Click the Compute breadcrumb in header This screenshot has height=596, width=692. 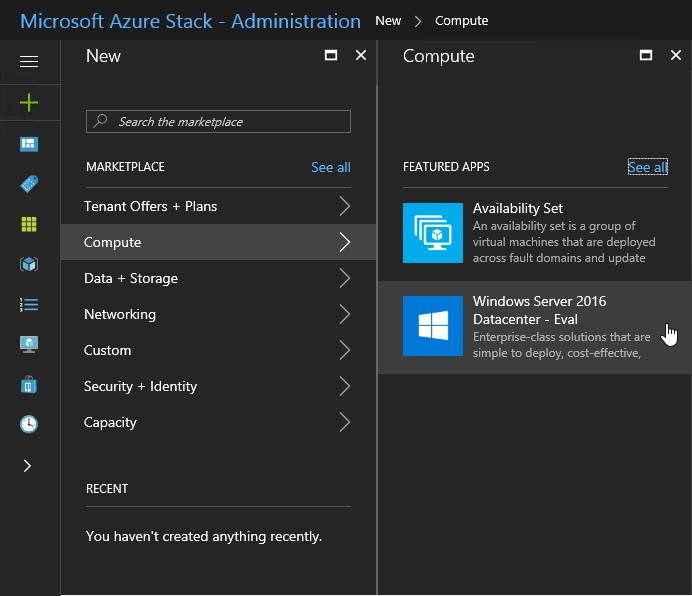(x=462, y=21)
